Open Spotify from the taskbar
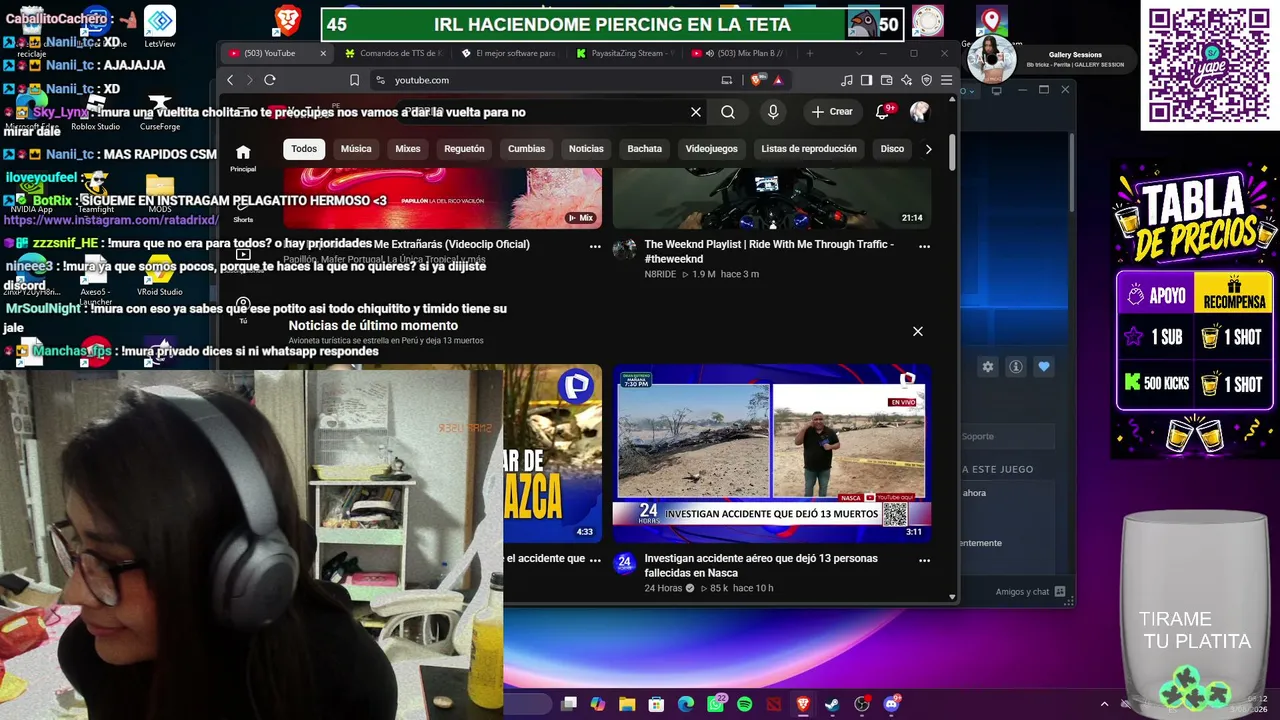Image resolution: width=1280 pixels, height=720 pixels. tap(744, 704)
